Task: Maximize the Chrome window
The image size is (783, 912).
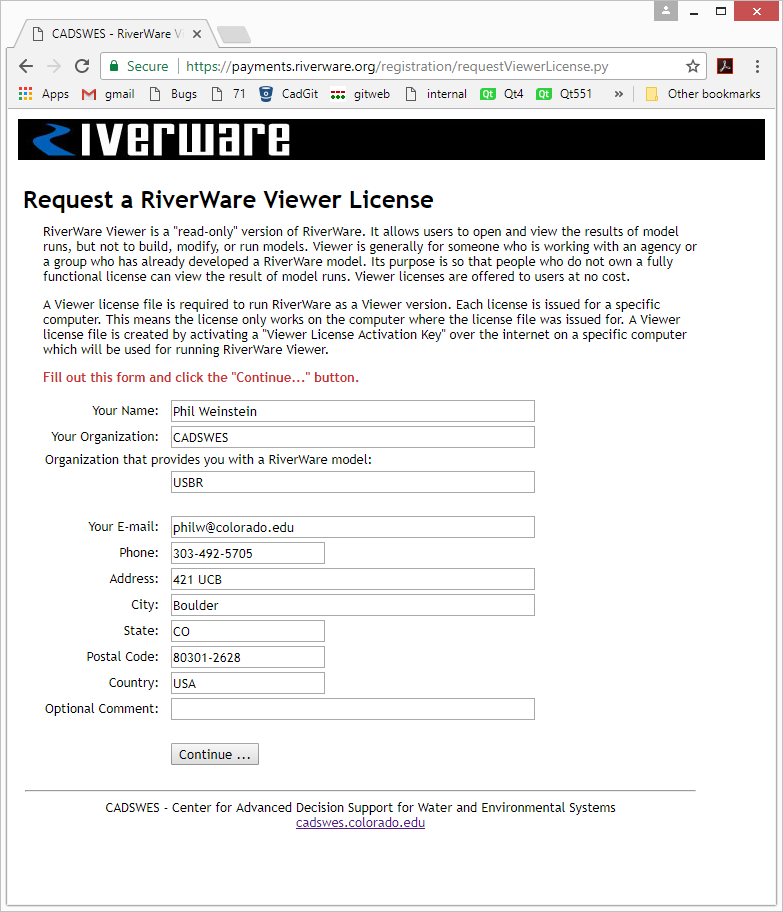Action: point(721,11)
